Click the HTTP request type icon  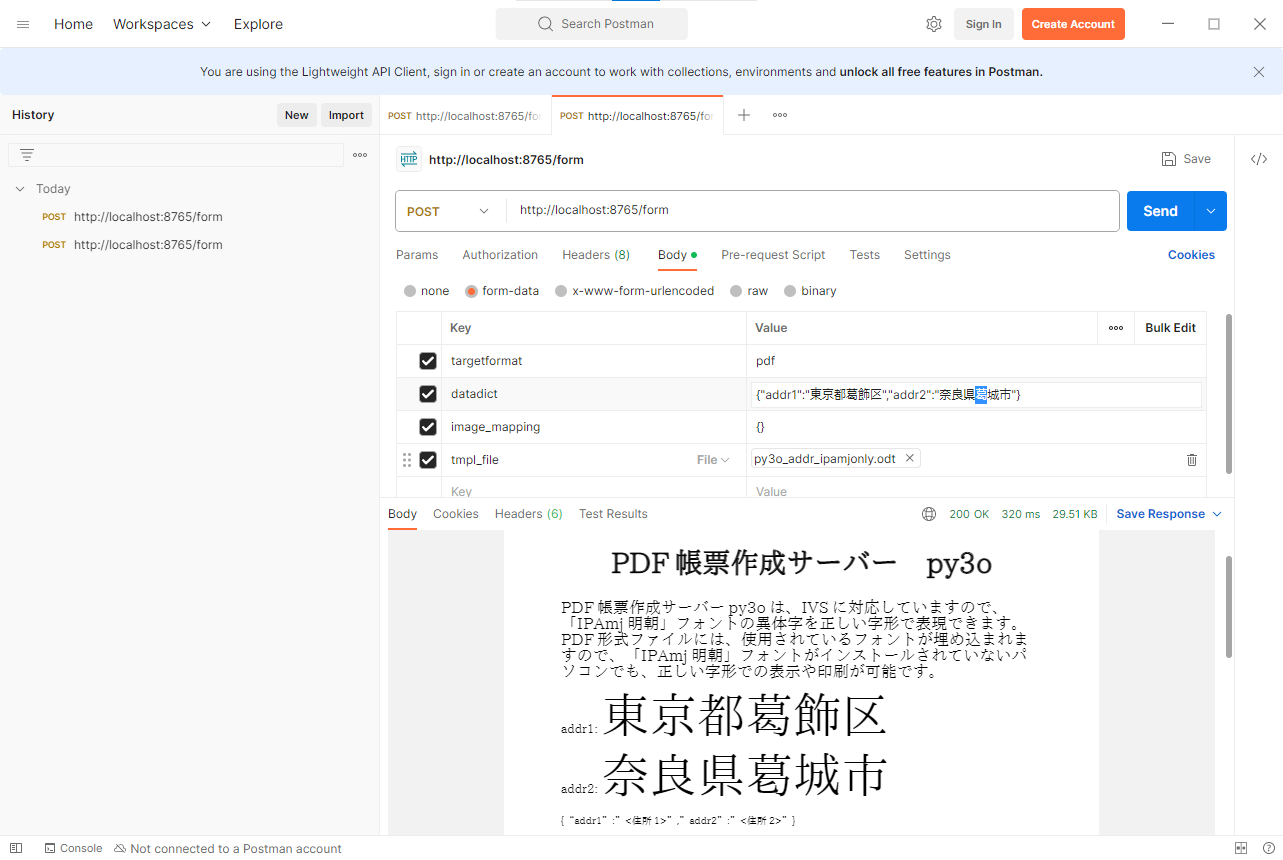coord(409,159)
